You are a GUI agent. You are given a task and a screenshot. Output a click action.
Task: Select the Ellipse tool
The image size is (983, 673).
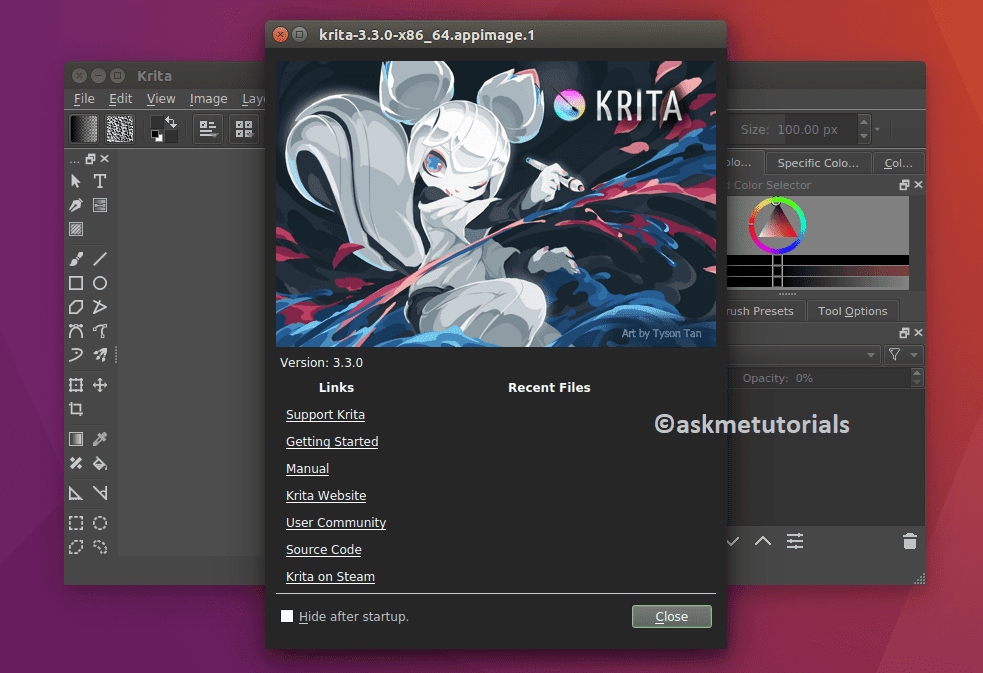tap(100, 283)
